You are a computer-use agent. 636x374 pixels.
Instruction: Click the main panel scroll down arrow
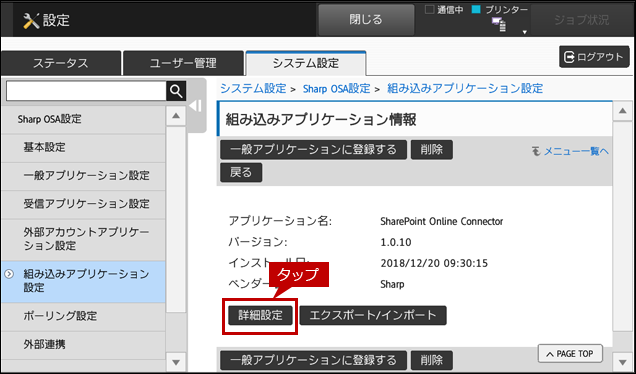(623, 362)
